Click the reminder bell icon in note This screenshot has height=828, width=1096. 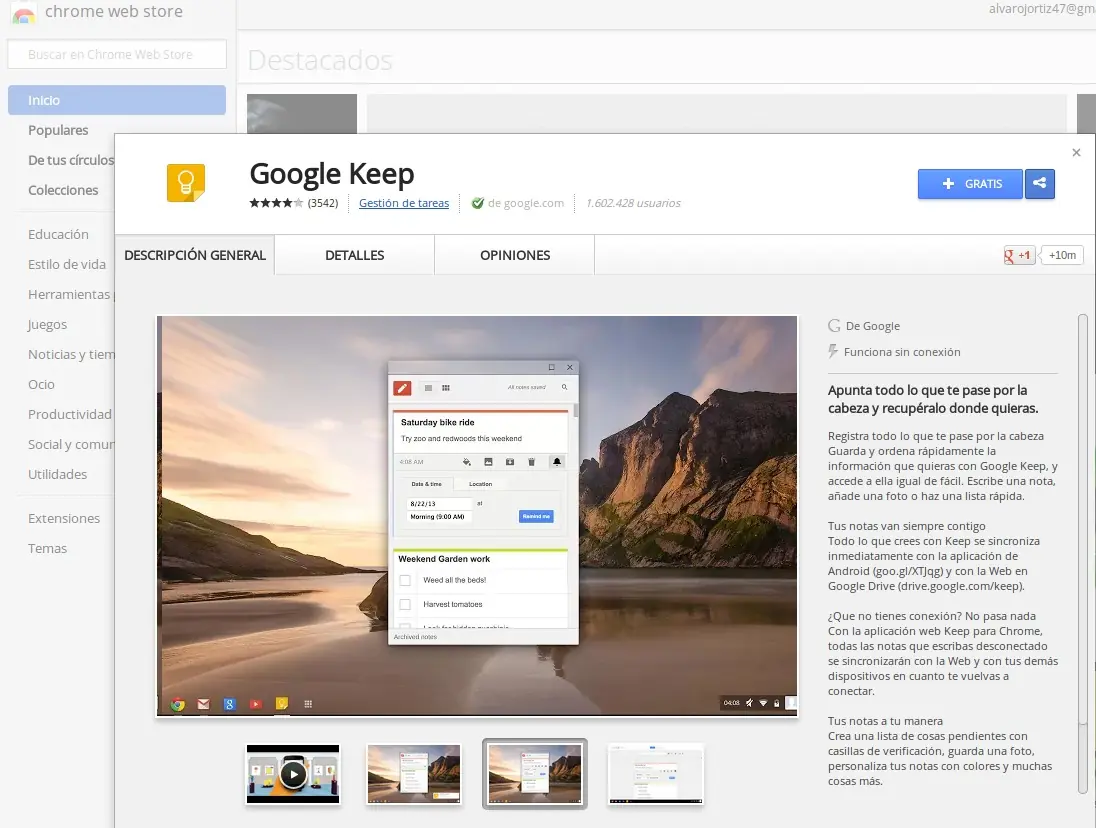[557, 462]
